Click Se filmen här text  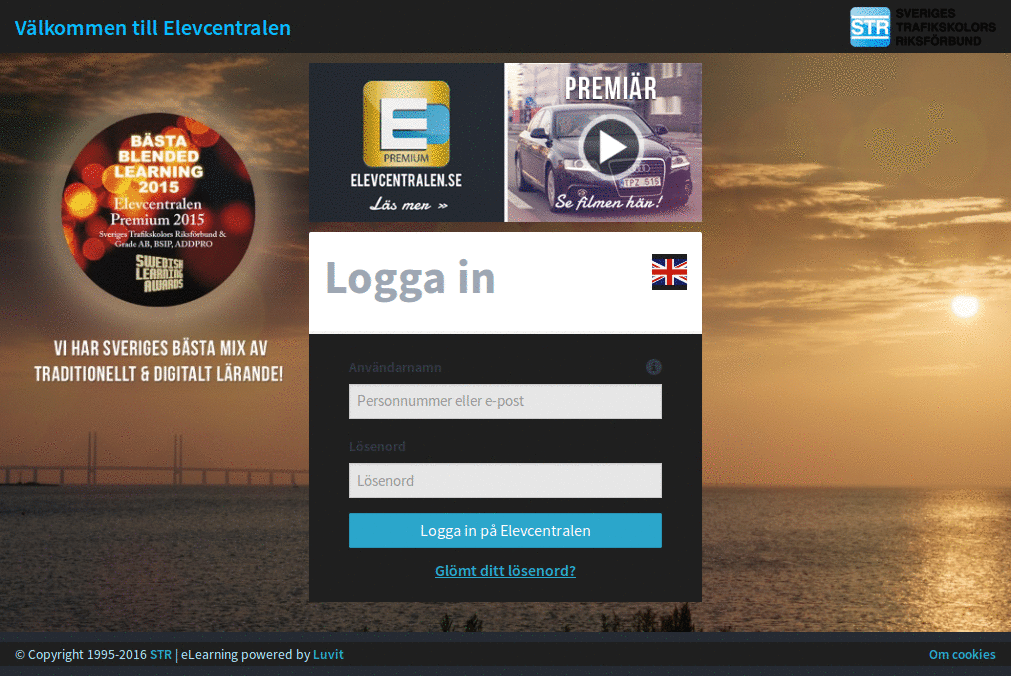[x=609, y=202]
